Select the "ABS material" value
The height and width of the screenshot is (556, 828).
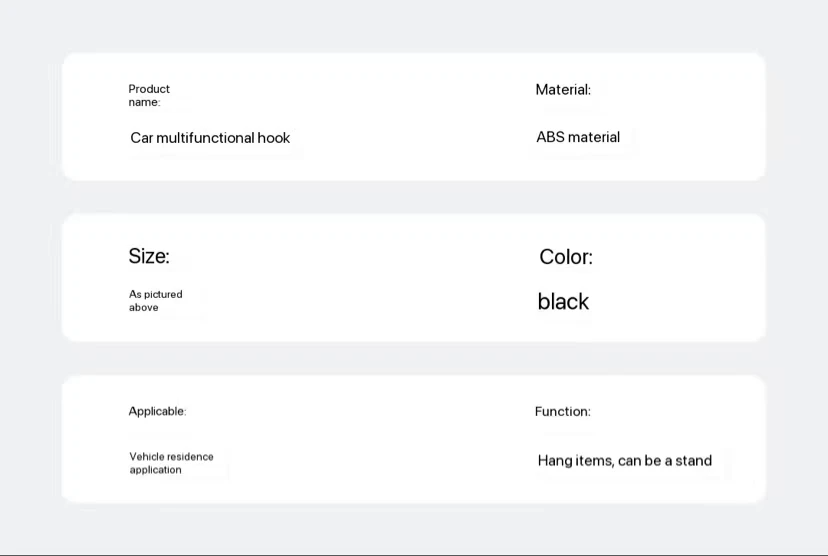[578, 137]
